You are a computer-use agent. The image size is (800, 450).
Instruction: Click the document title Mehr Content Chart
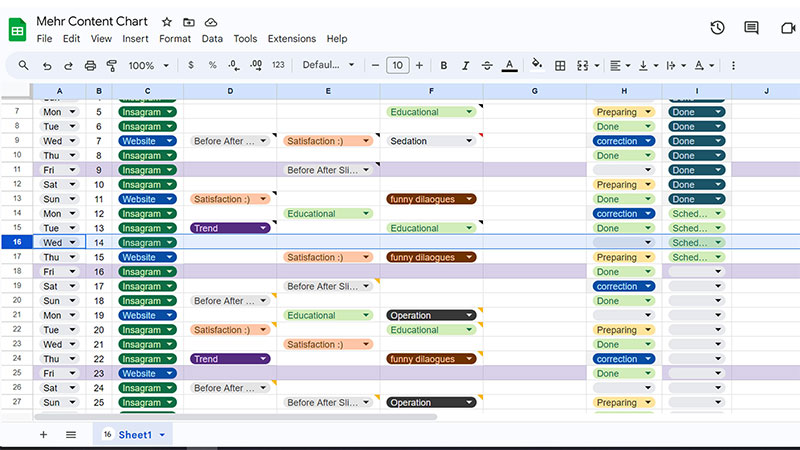92,21
